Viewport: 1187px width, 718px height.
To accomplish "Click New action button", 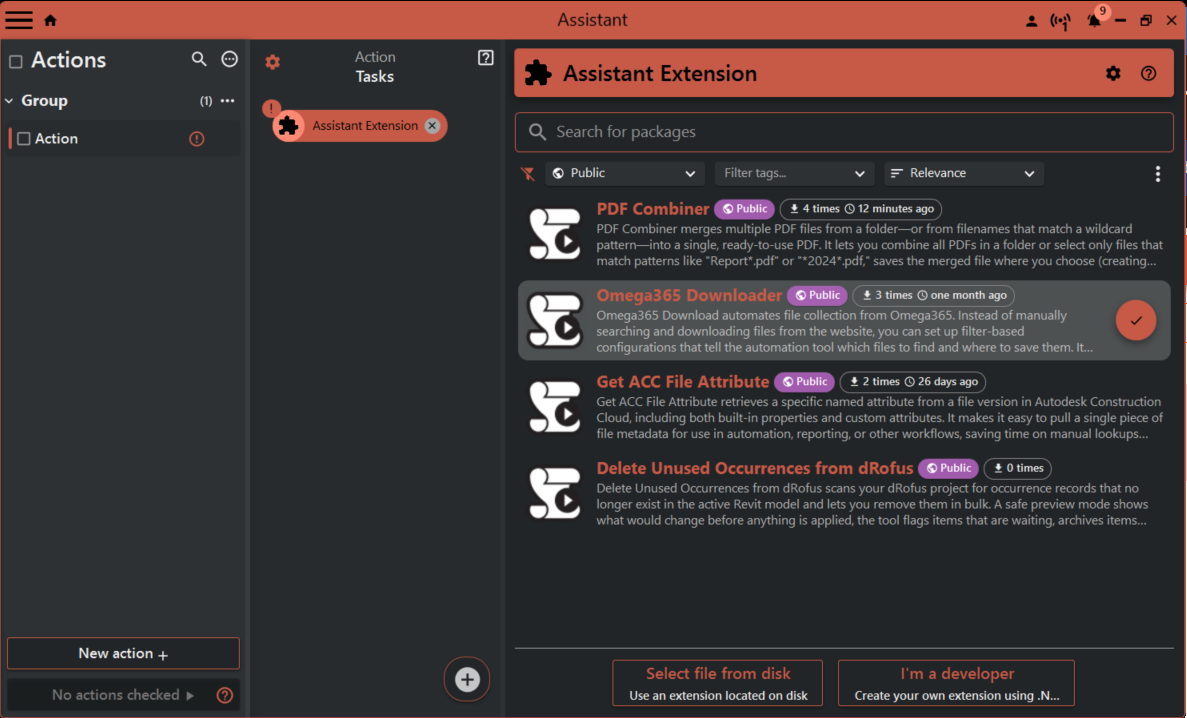I will pos(123,653).
